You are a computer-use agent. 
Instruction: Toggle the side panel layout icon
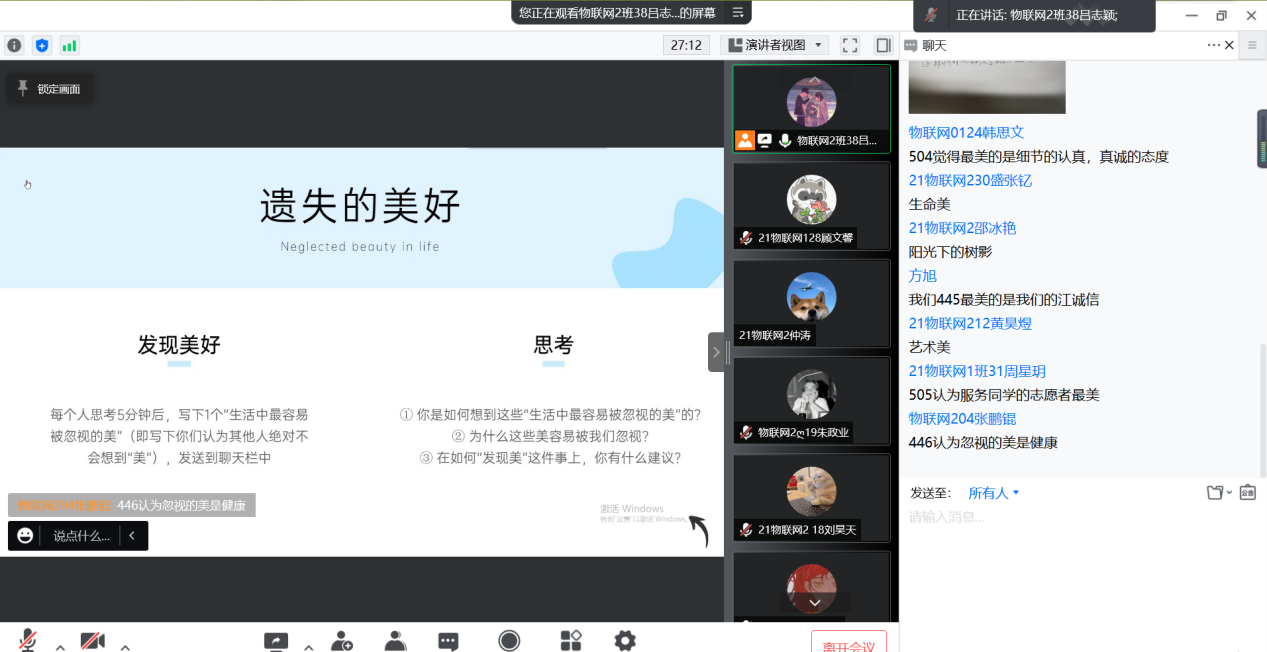883,45
